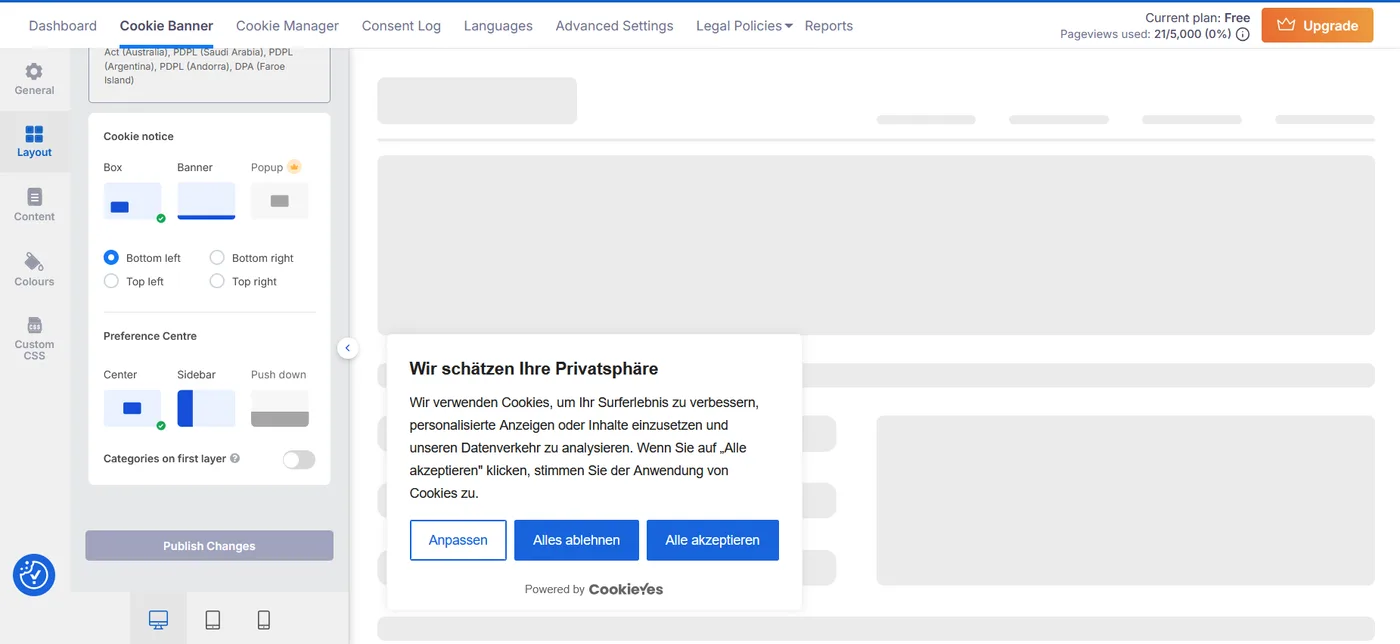This screenshot has height=644, width=1400.
Task: Click the orange Upgrade button
Action: point(1316,25)
